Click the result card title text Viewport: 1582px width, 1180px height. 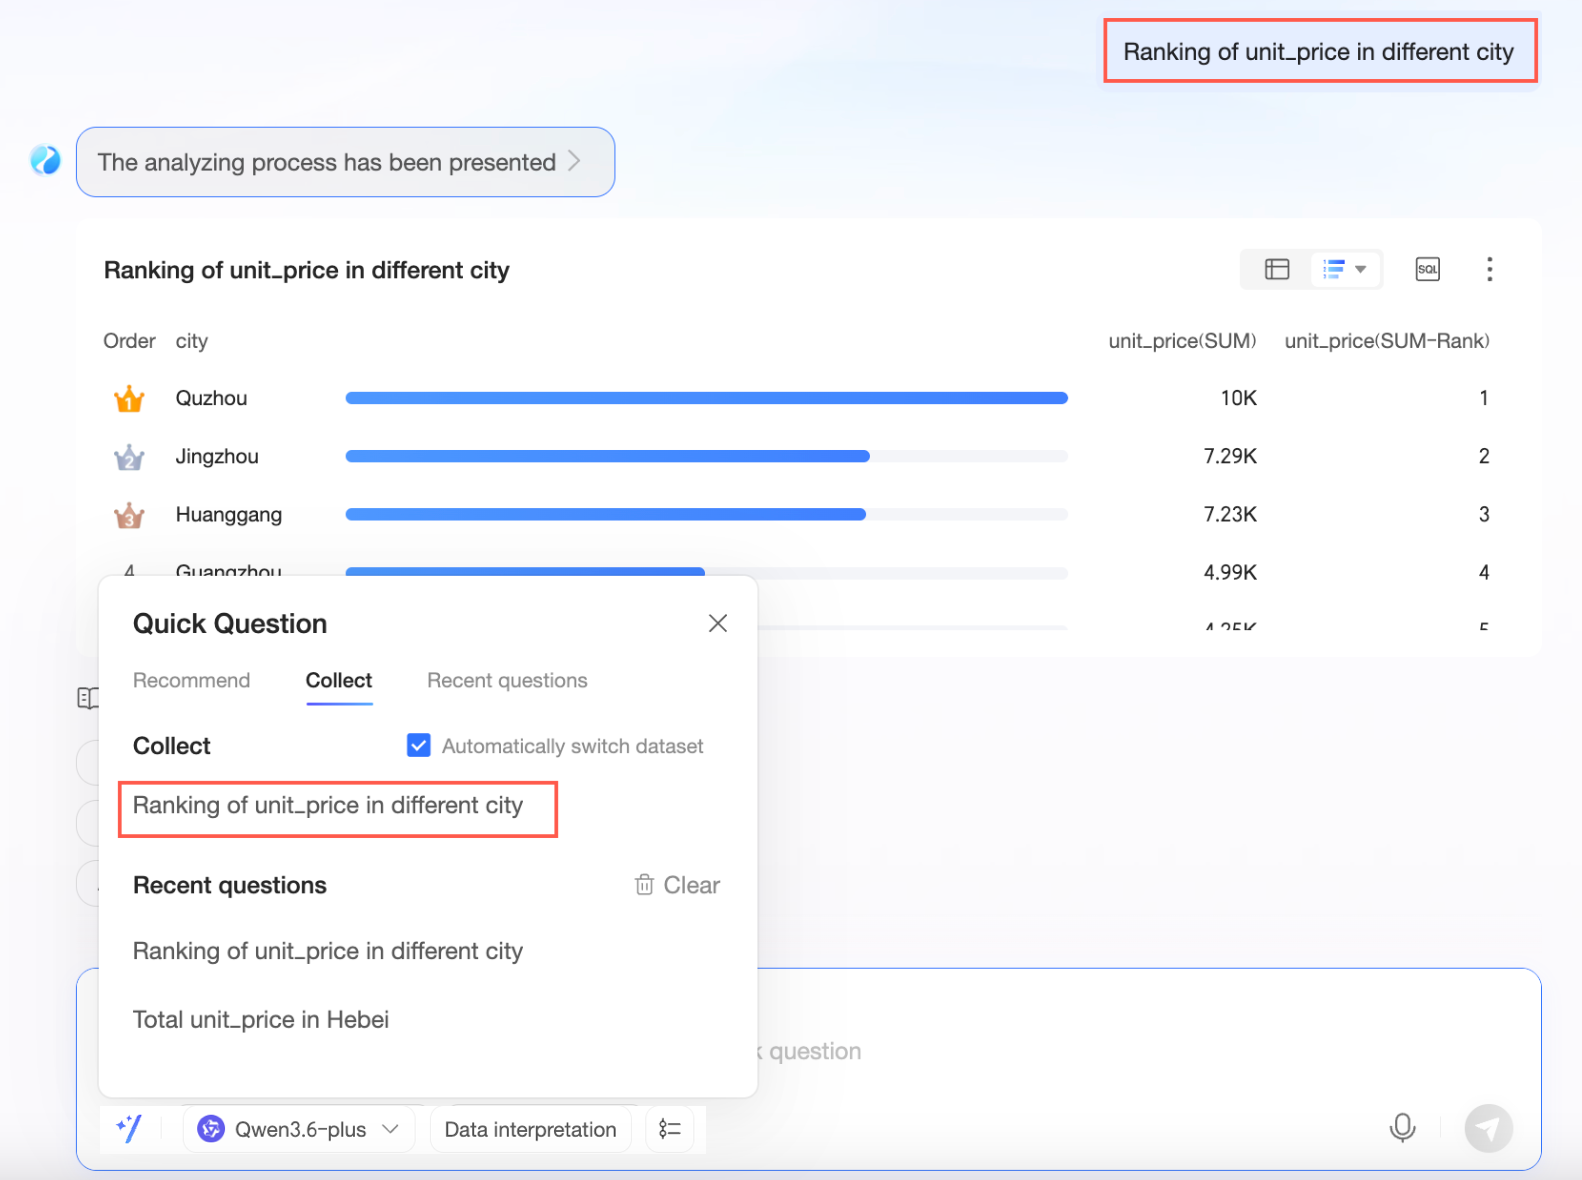click(x=307, y=270)
